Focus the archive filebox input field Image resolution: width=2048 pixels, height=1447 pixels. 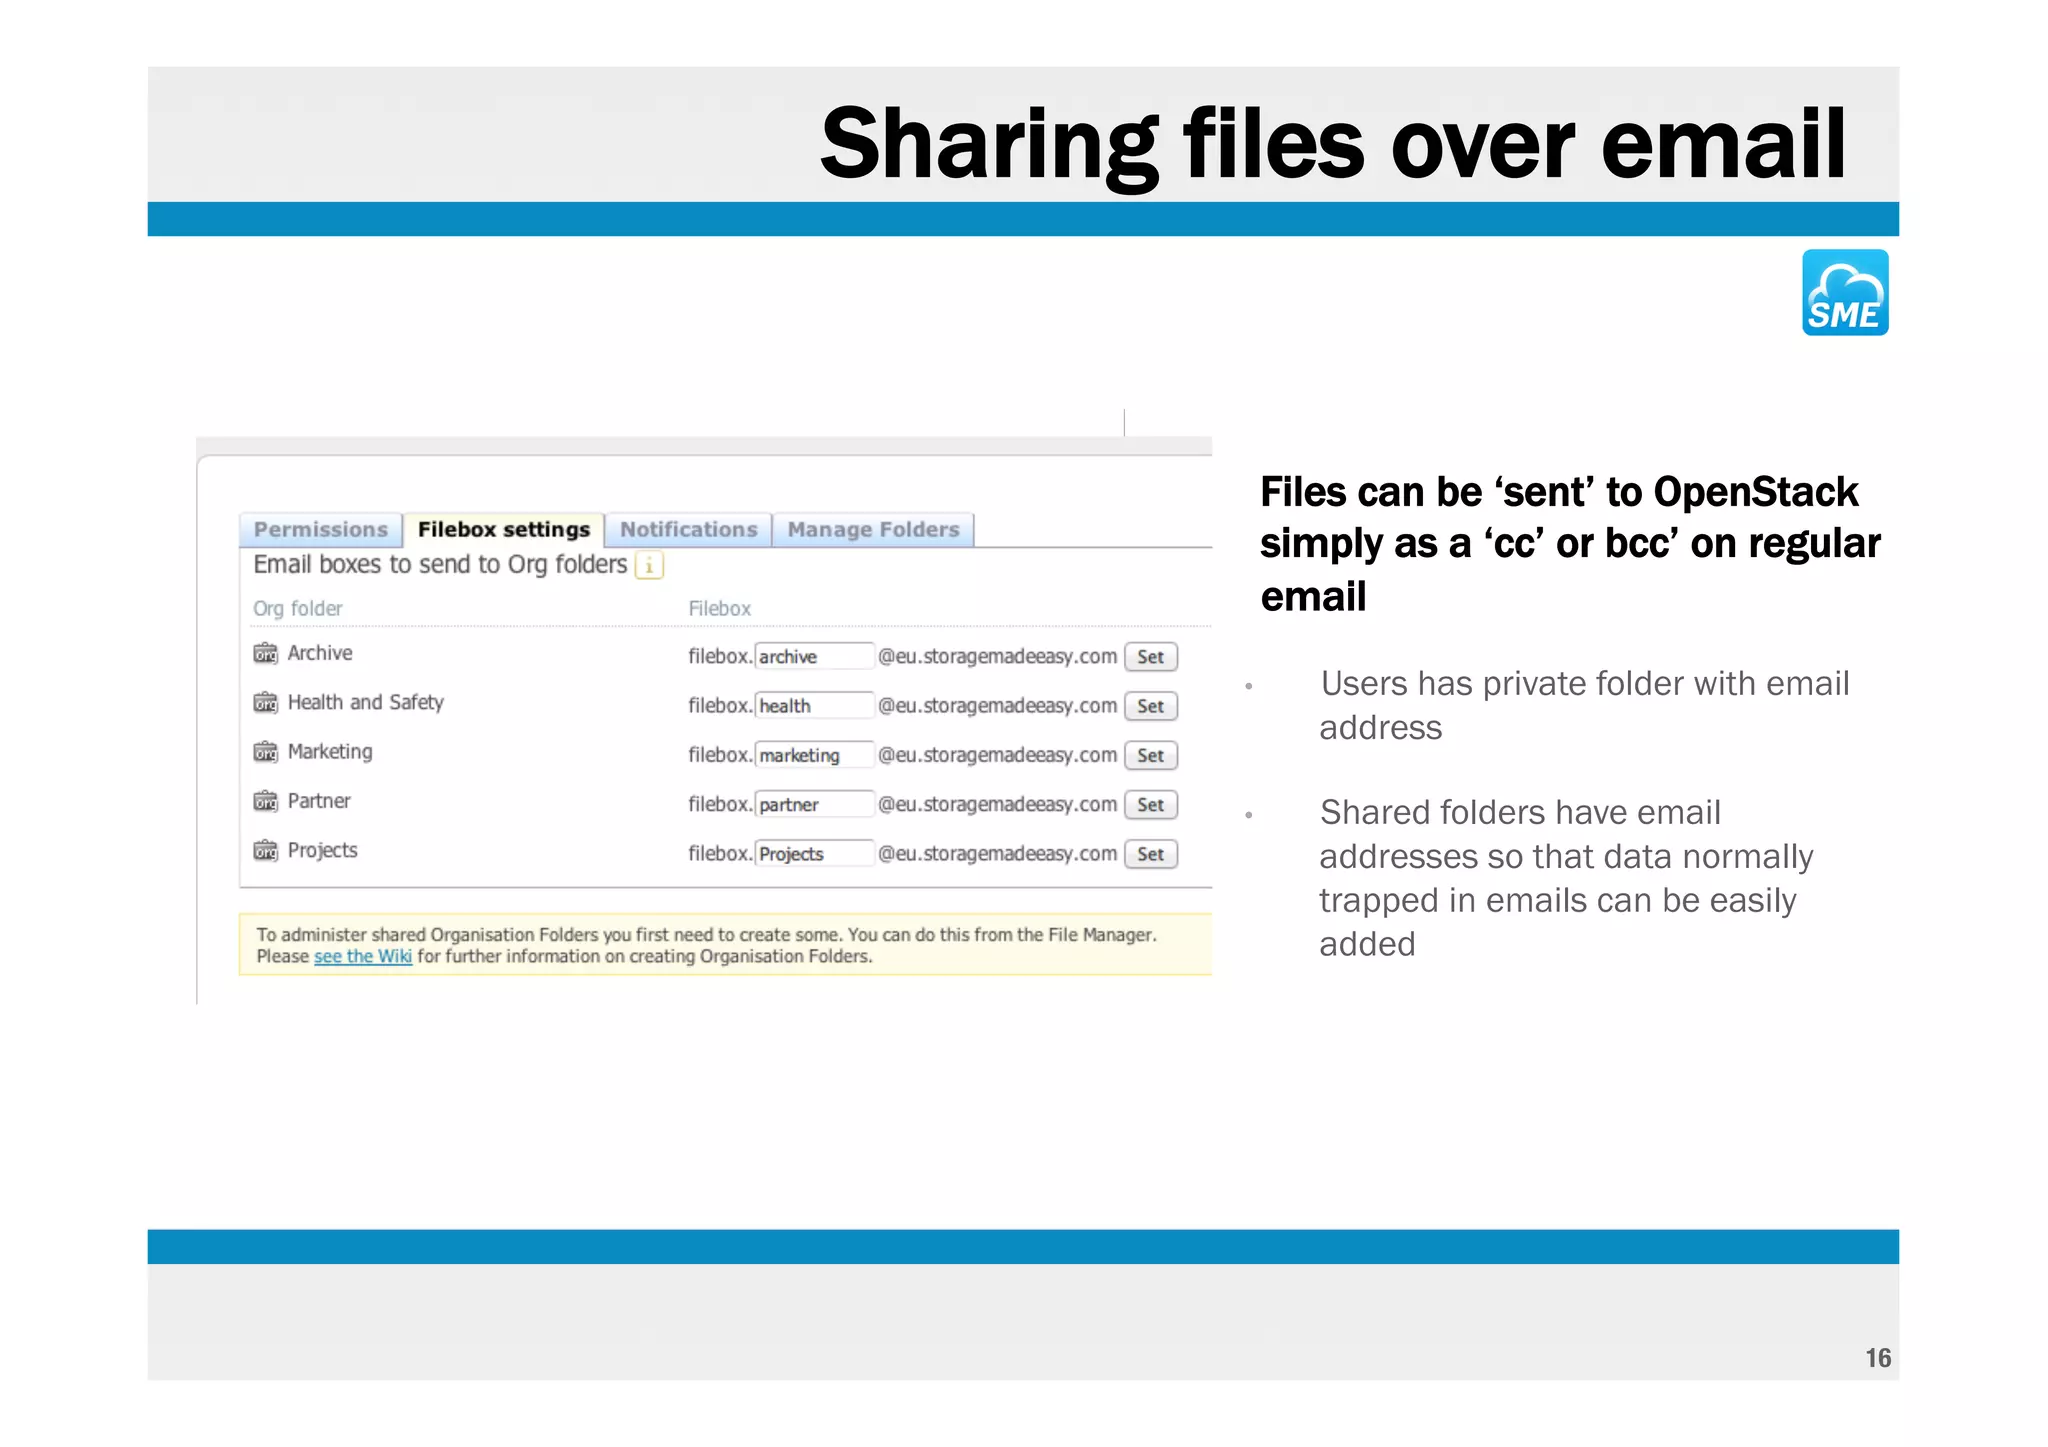click(814, 656)
